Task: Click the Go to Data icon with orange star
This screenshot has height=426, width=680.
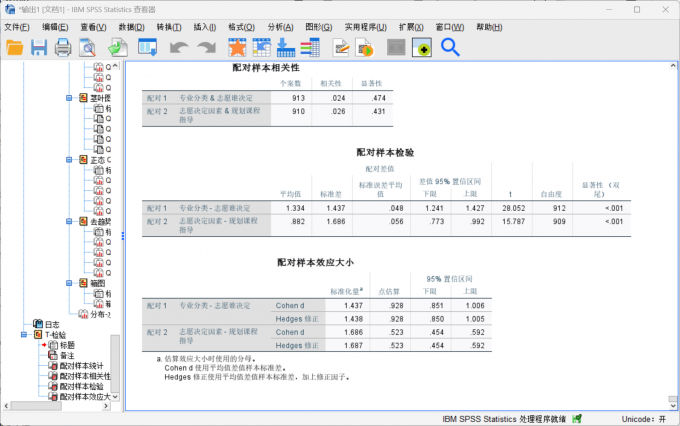Action: click(x=237, y=47)
